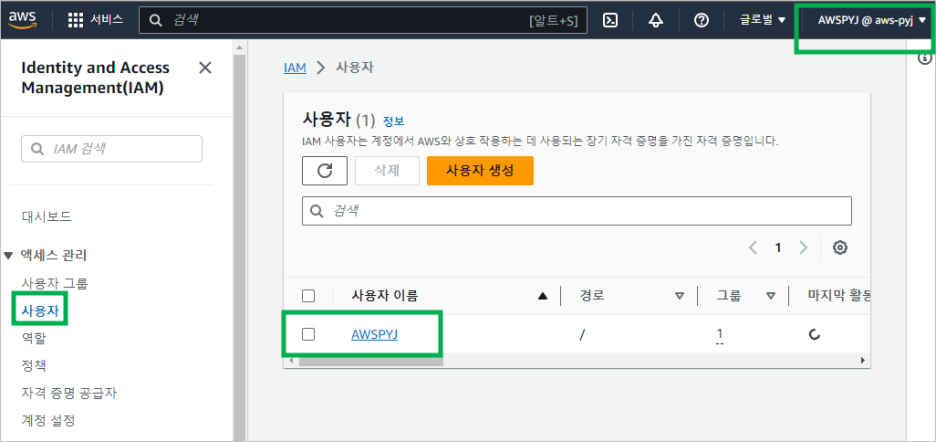Open 자격 증명 공급자 in the sidebar
The height and width of the screenshot is (442, 936).
(x=69, y=393)
